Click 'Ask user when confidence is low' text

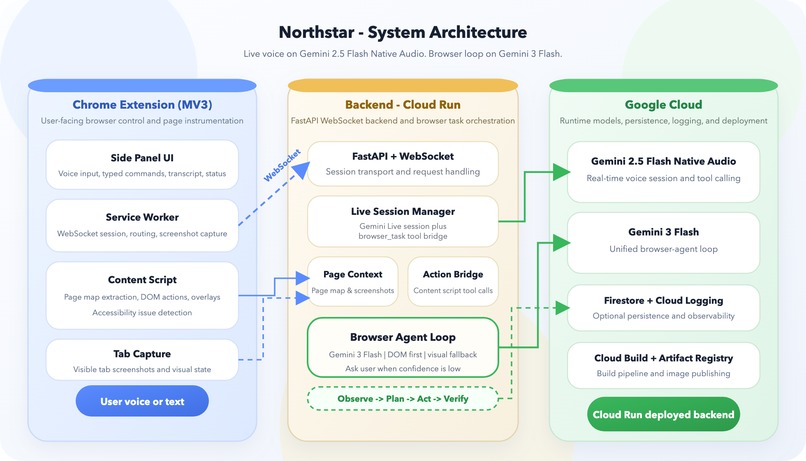click(402, 368)
